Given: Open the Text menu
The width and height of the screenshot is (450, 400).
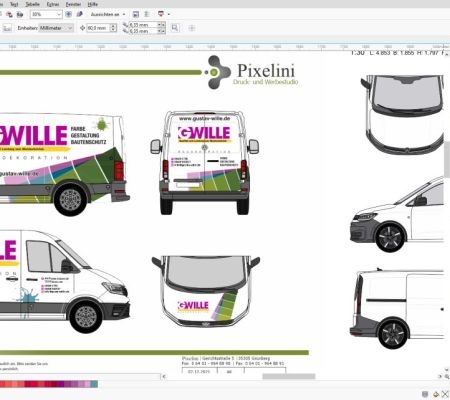Looking at the screenshot, I should tap(14, 4).
